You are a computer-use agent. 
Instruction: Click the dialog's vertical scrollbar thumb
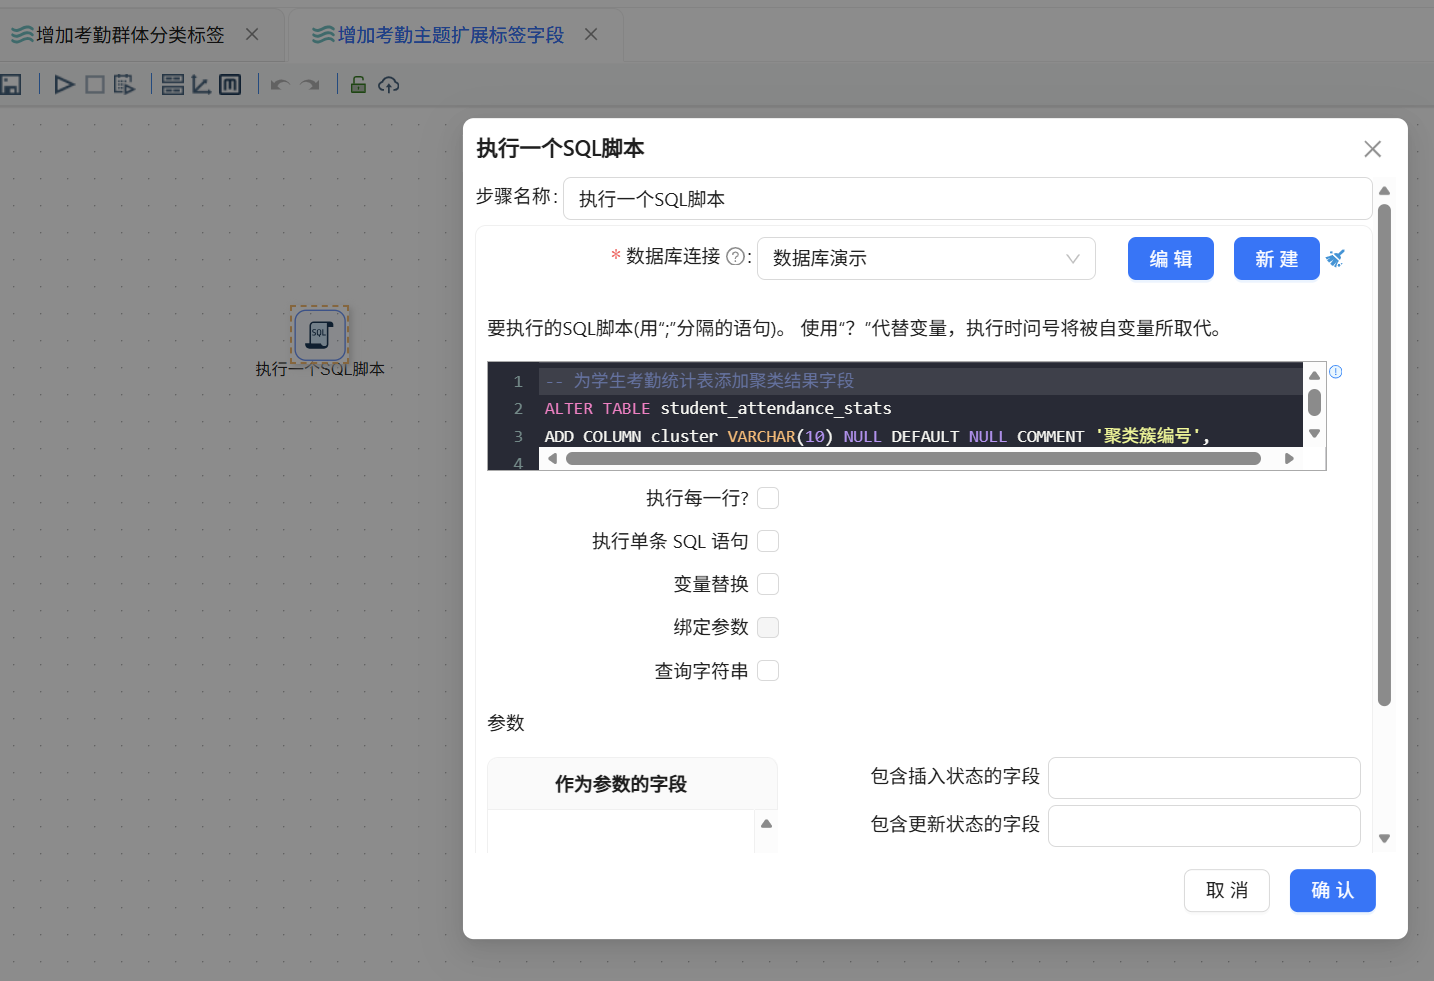[1384, 455]
